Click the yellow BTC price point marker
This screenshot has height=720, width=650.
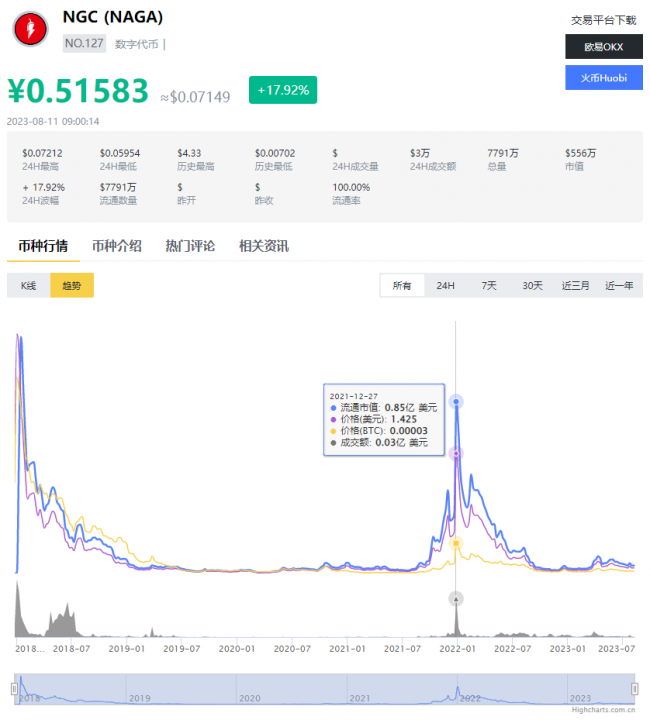click(456, 543)
